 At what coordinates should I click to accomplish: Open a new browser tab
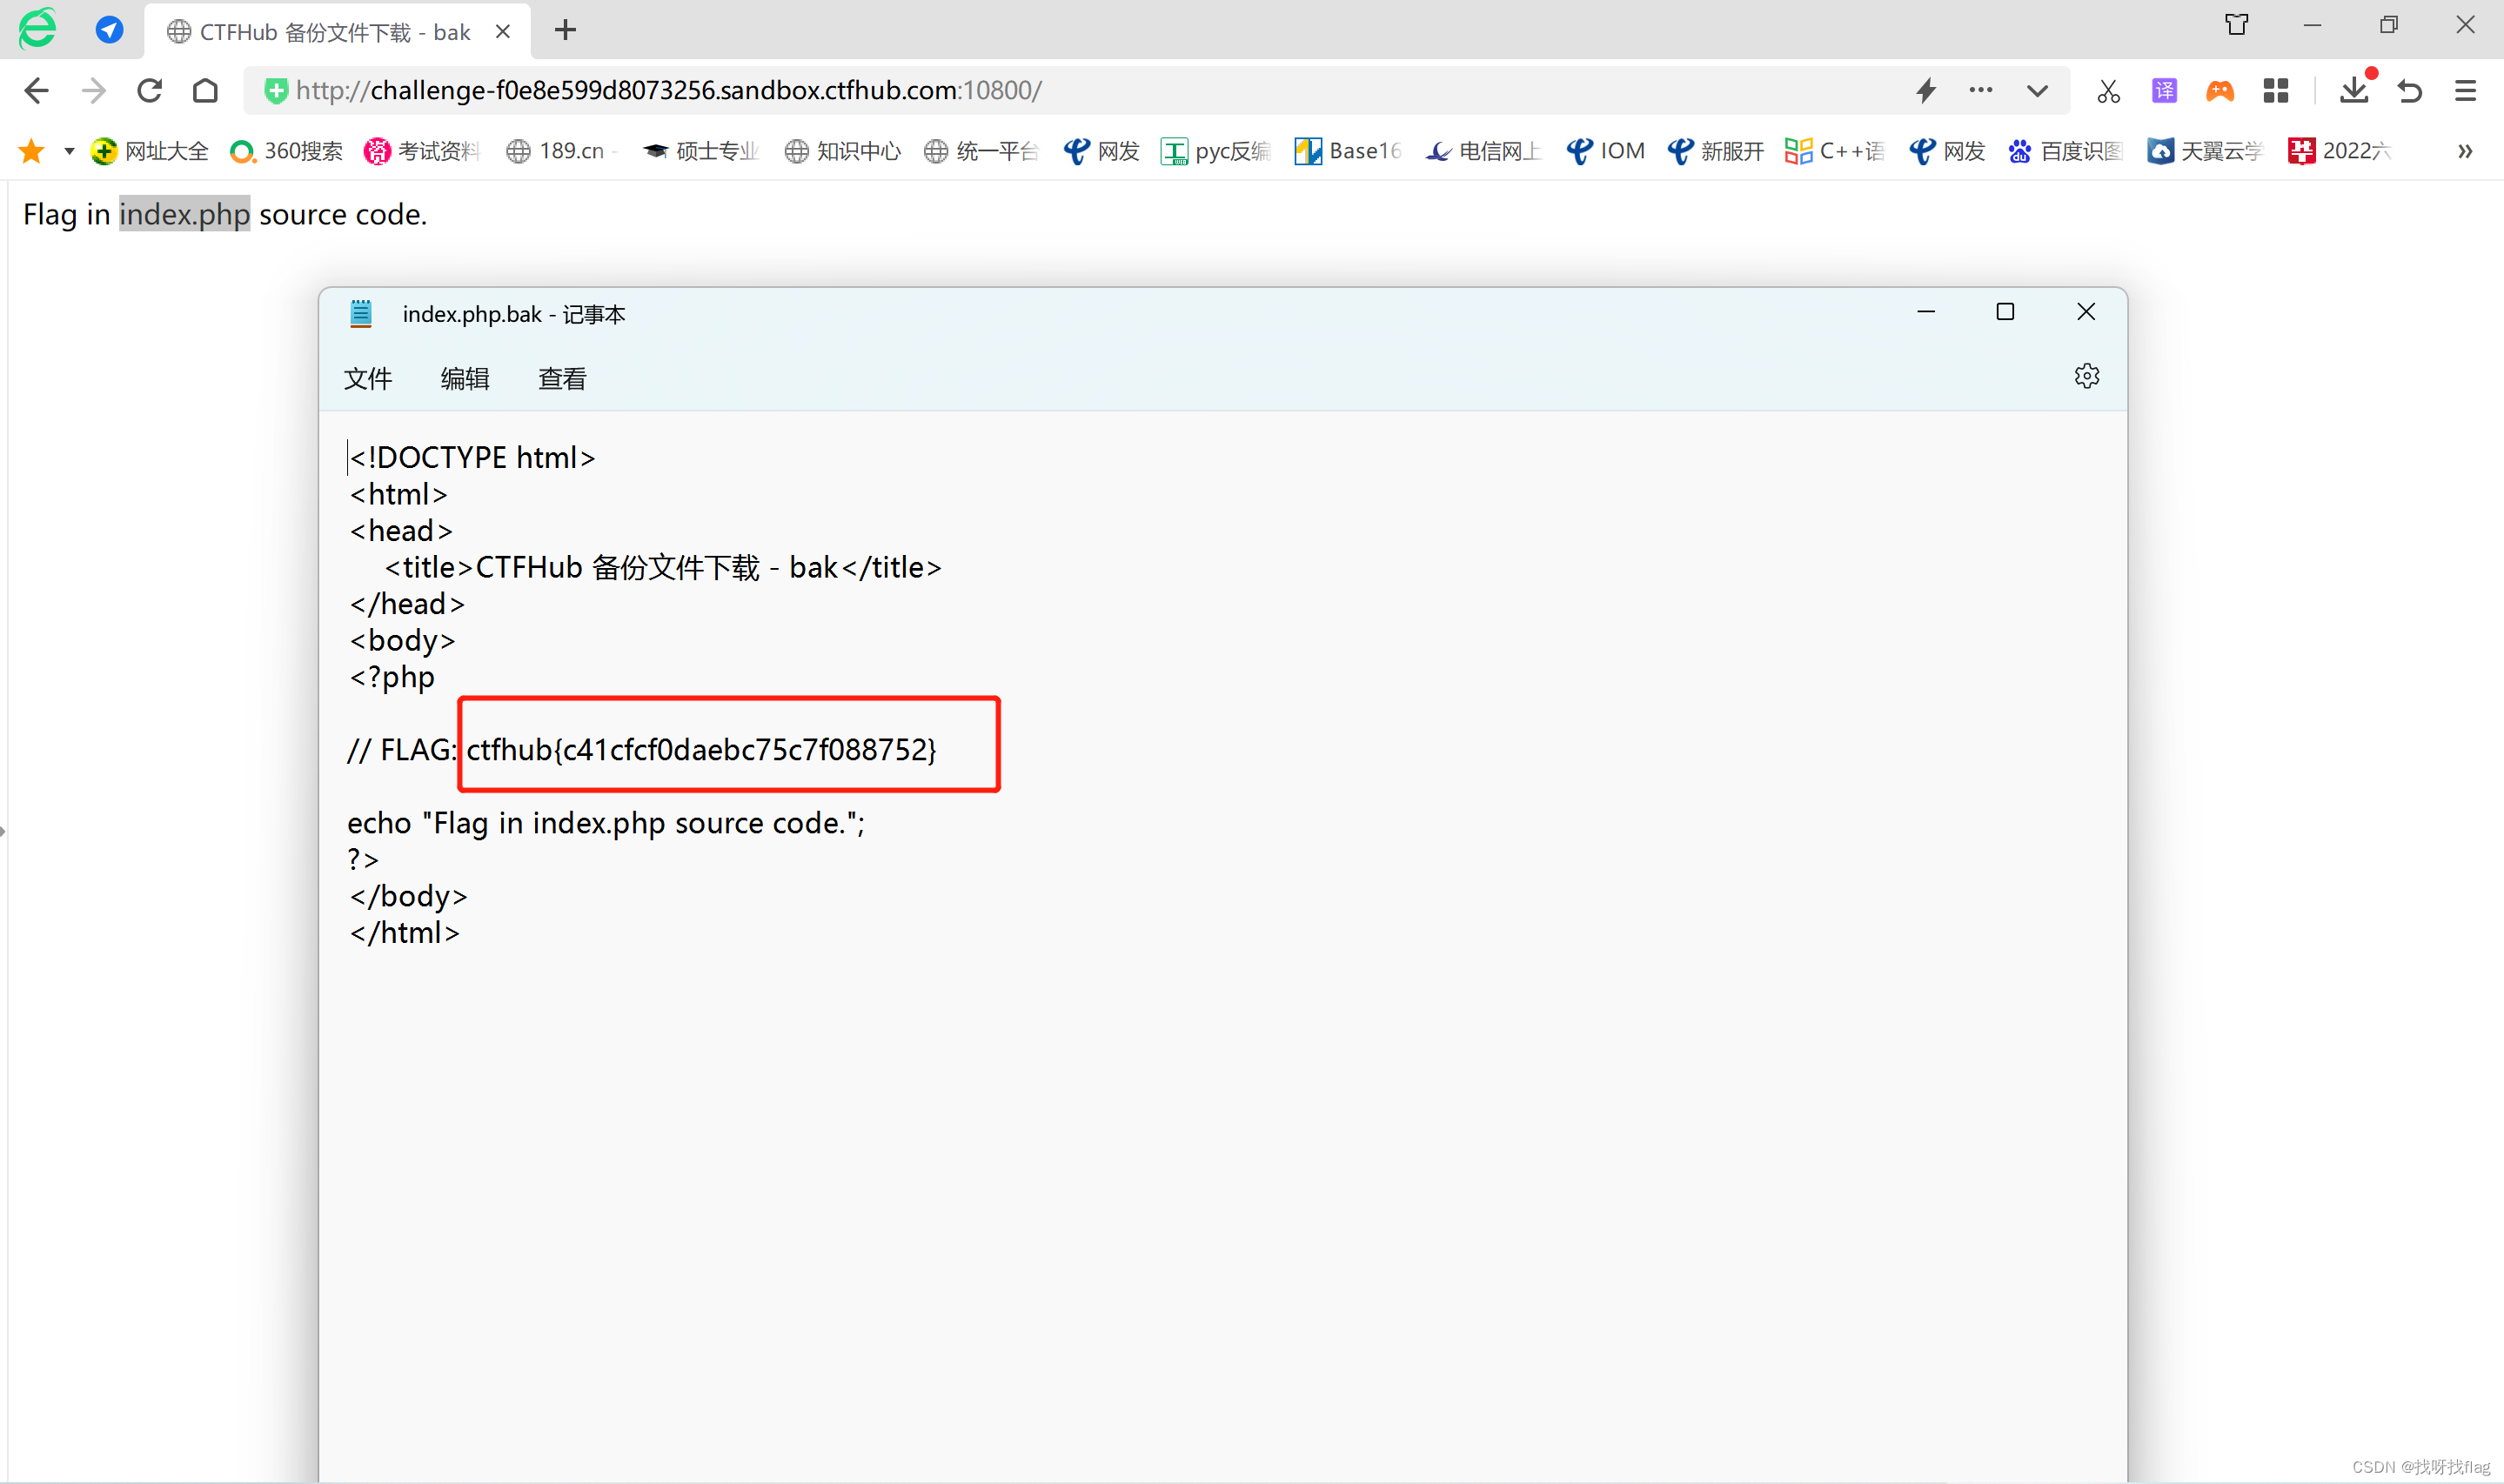(x=565, y=30)
